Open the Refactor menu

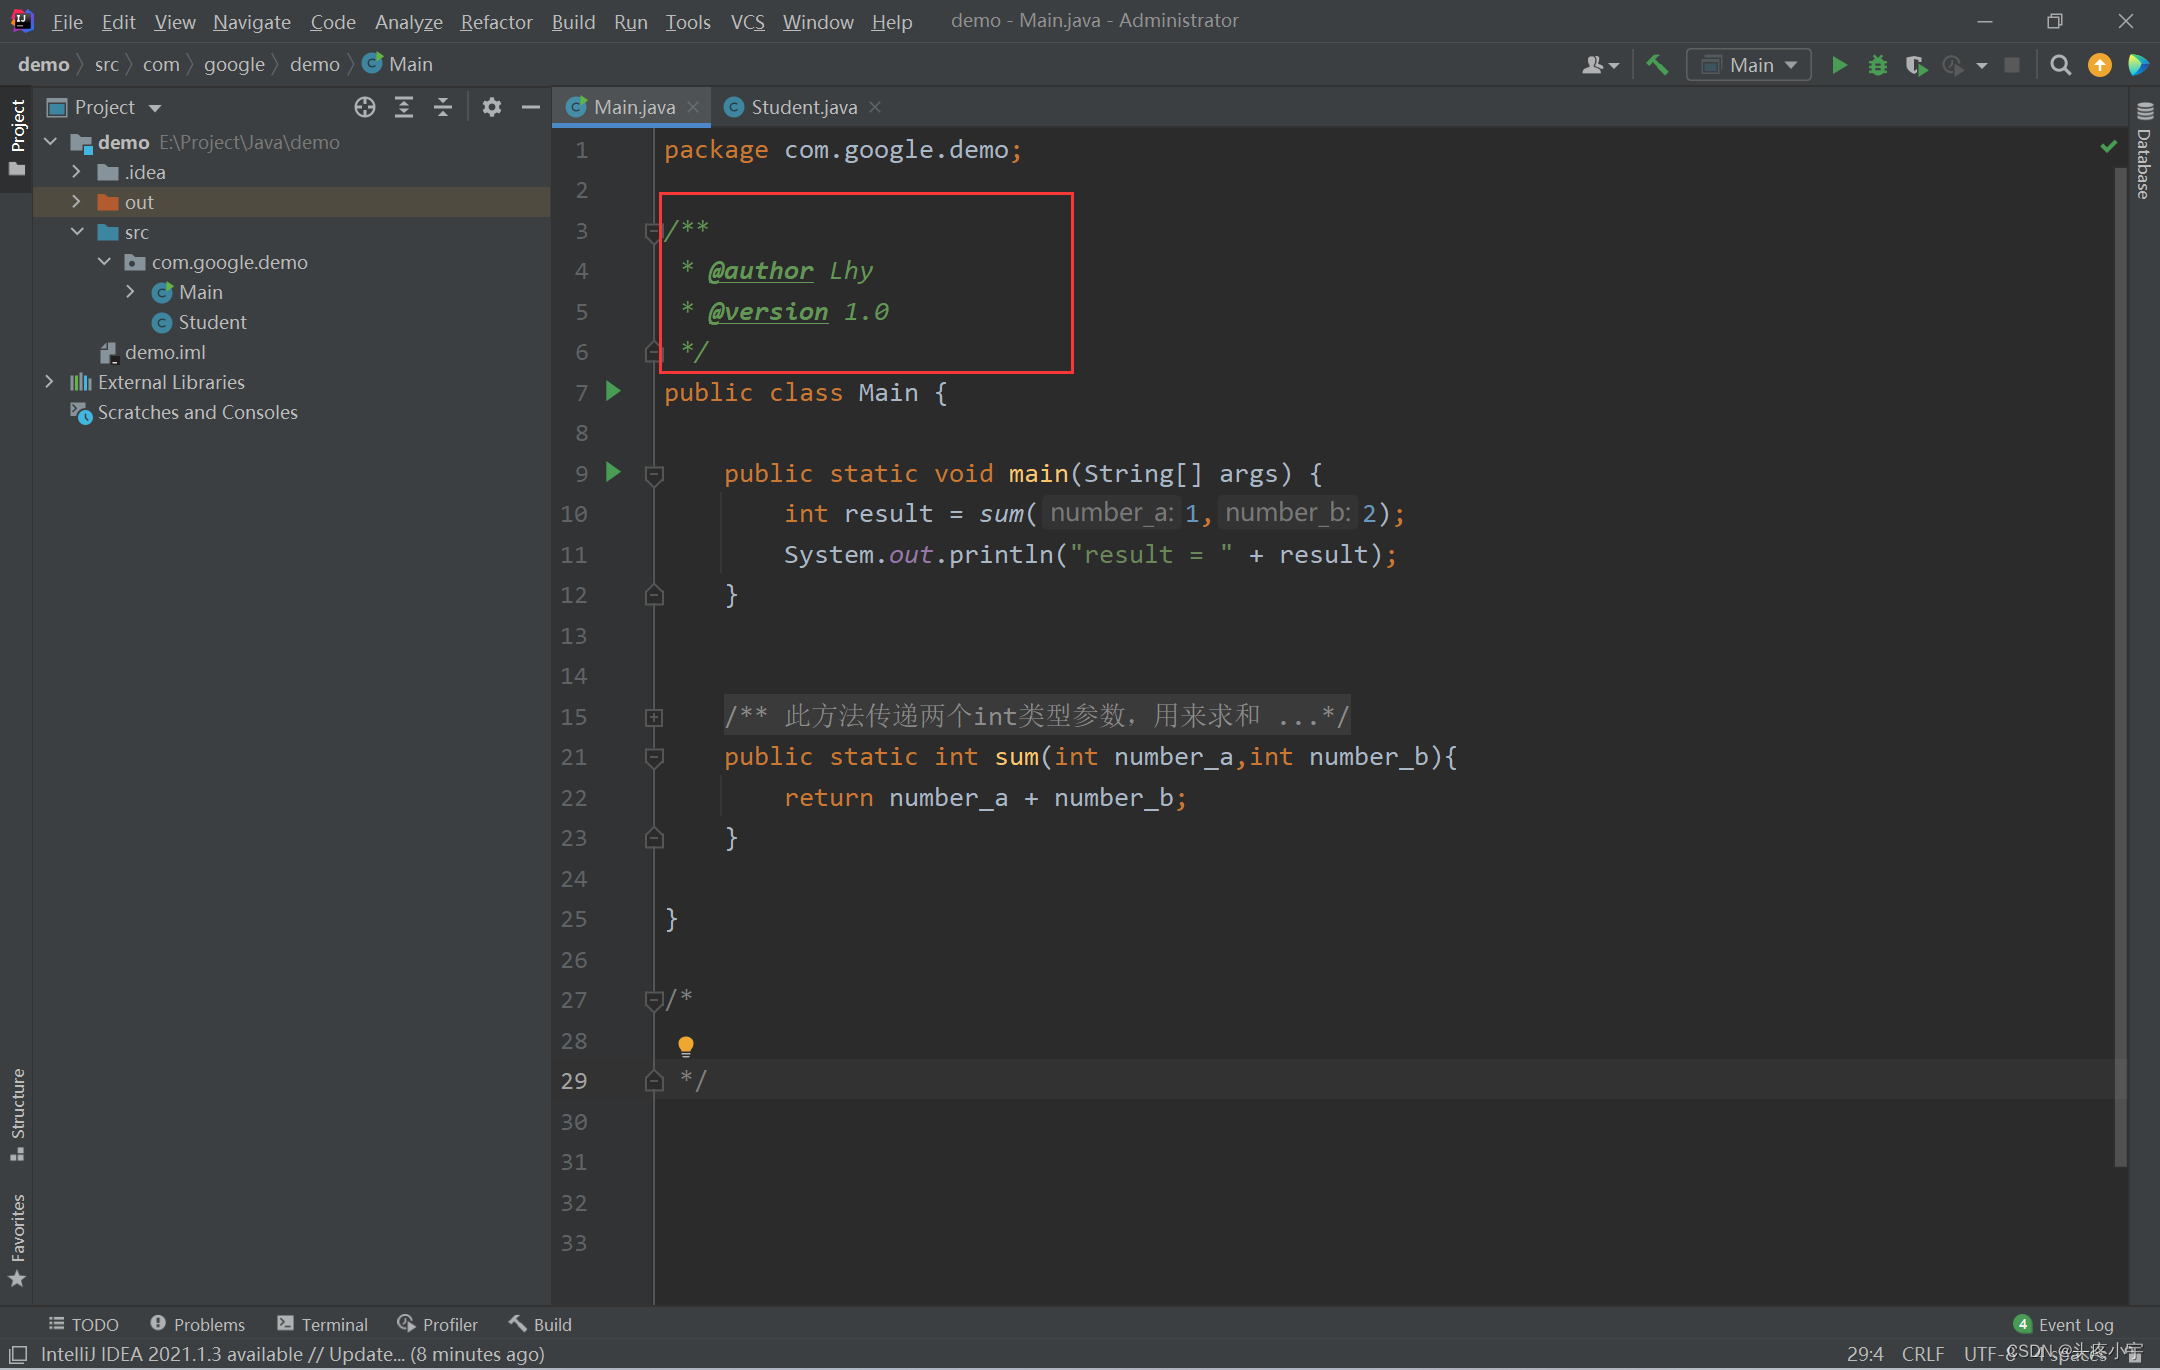(496, 21)
